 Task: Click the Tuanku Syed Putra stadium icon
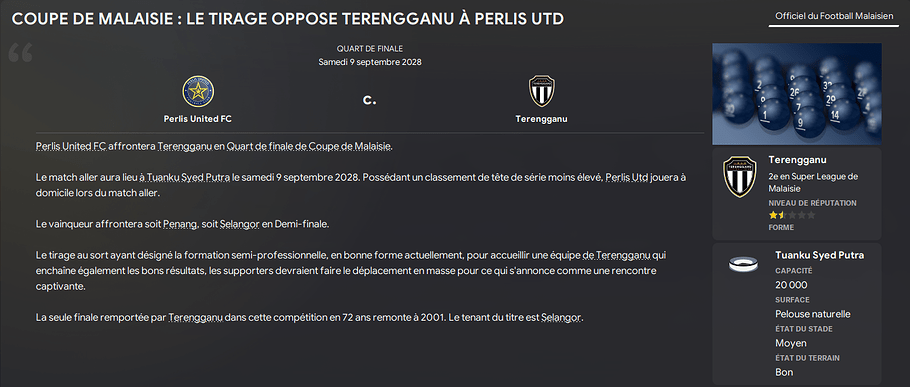pyautogui.click(x=744, y=265)
